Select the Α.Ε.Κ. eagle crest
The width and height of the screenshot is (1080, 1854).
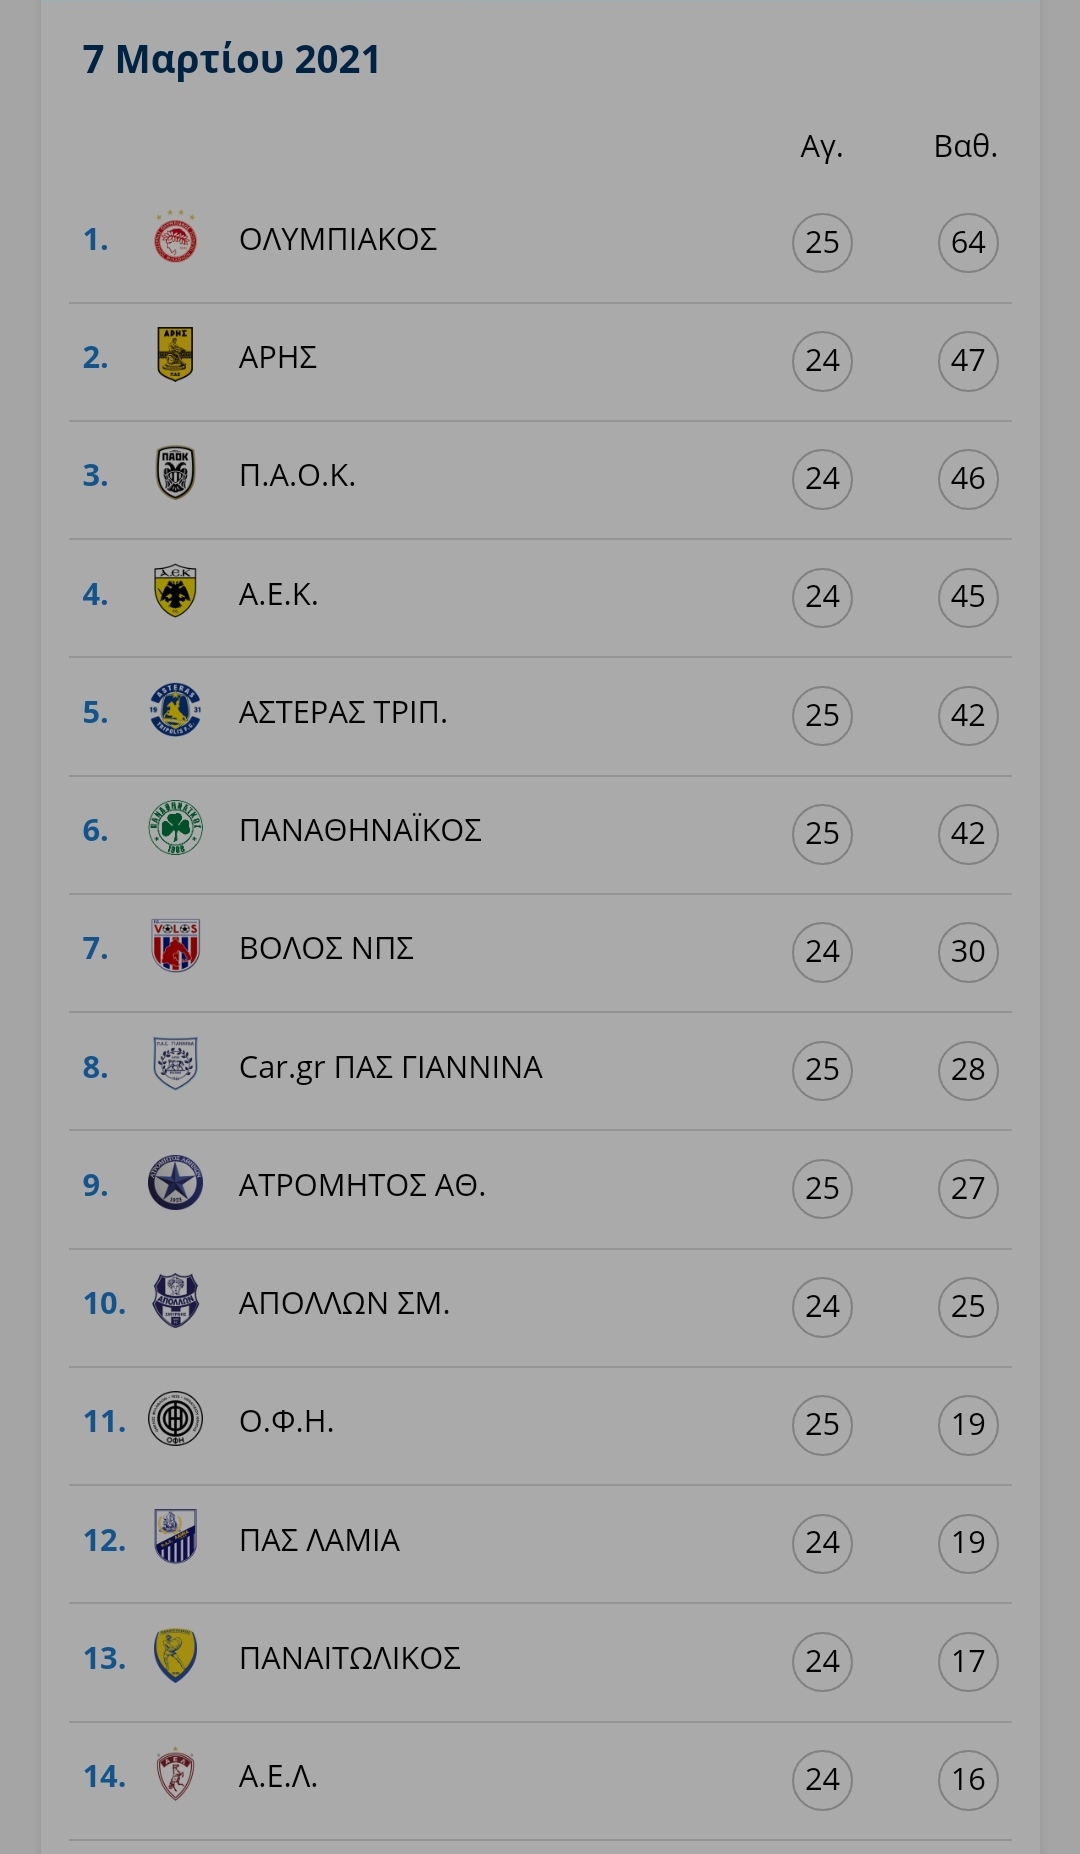175,592
